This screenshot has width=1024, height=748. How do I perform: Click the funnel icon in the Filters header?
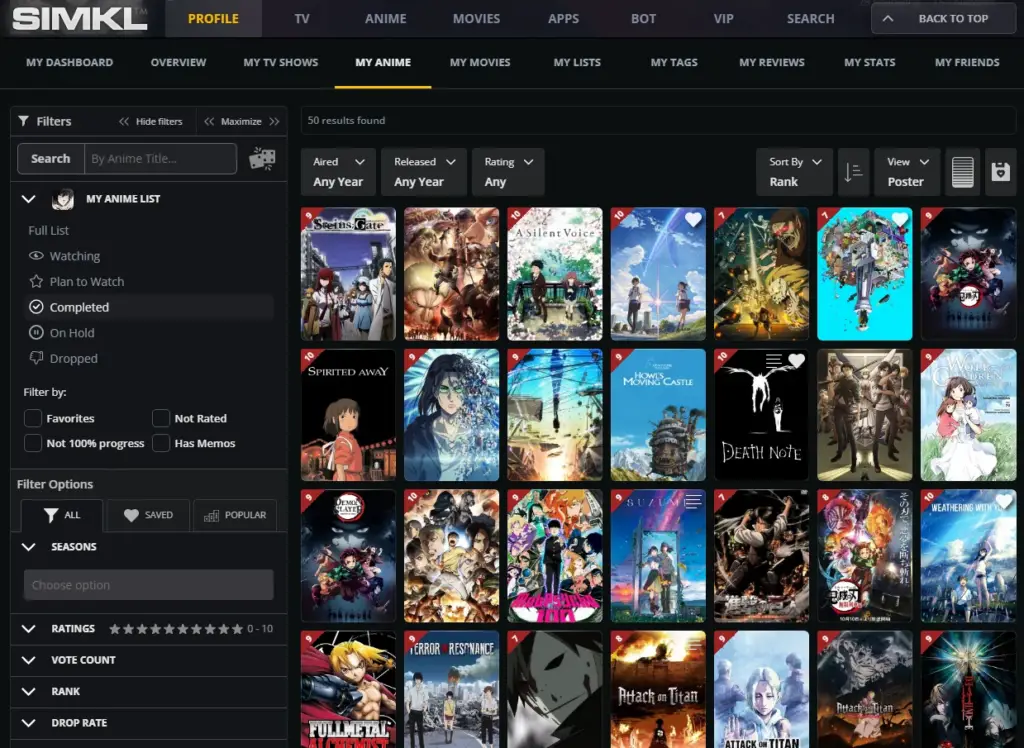point(24,121)
